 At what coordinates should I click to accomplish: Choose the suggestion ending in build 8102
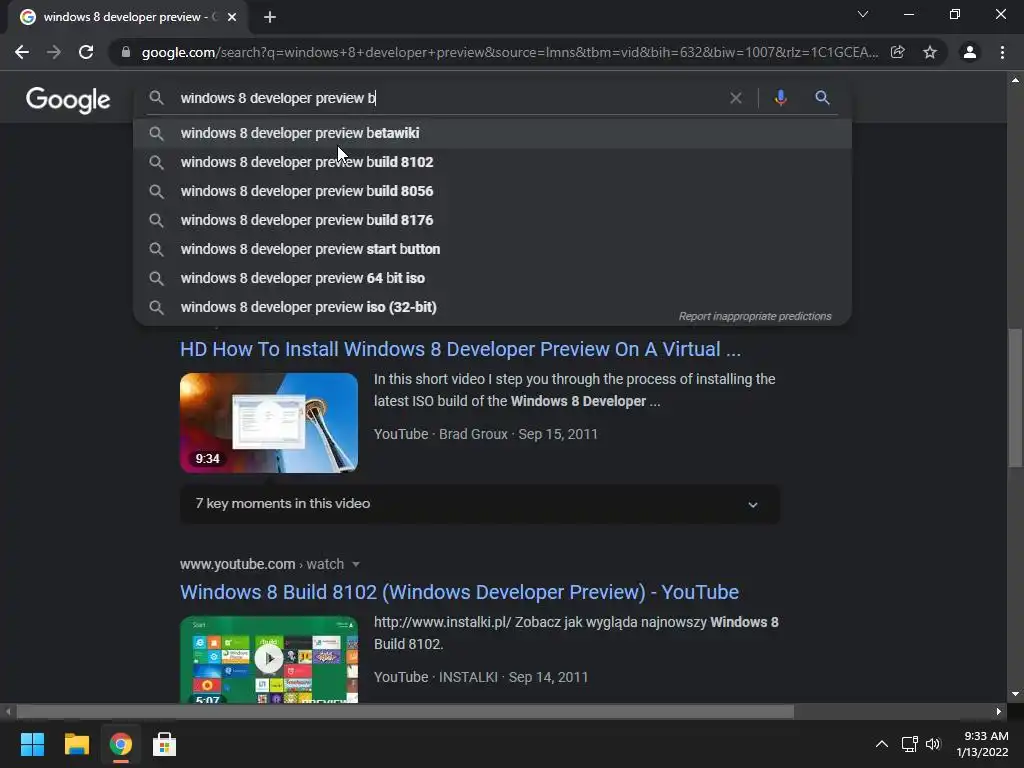(492, 162)
